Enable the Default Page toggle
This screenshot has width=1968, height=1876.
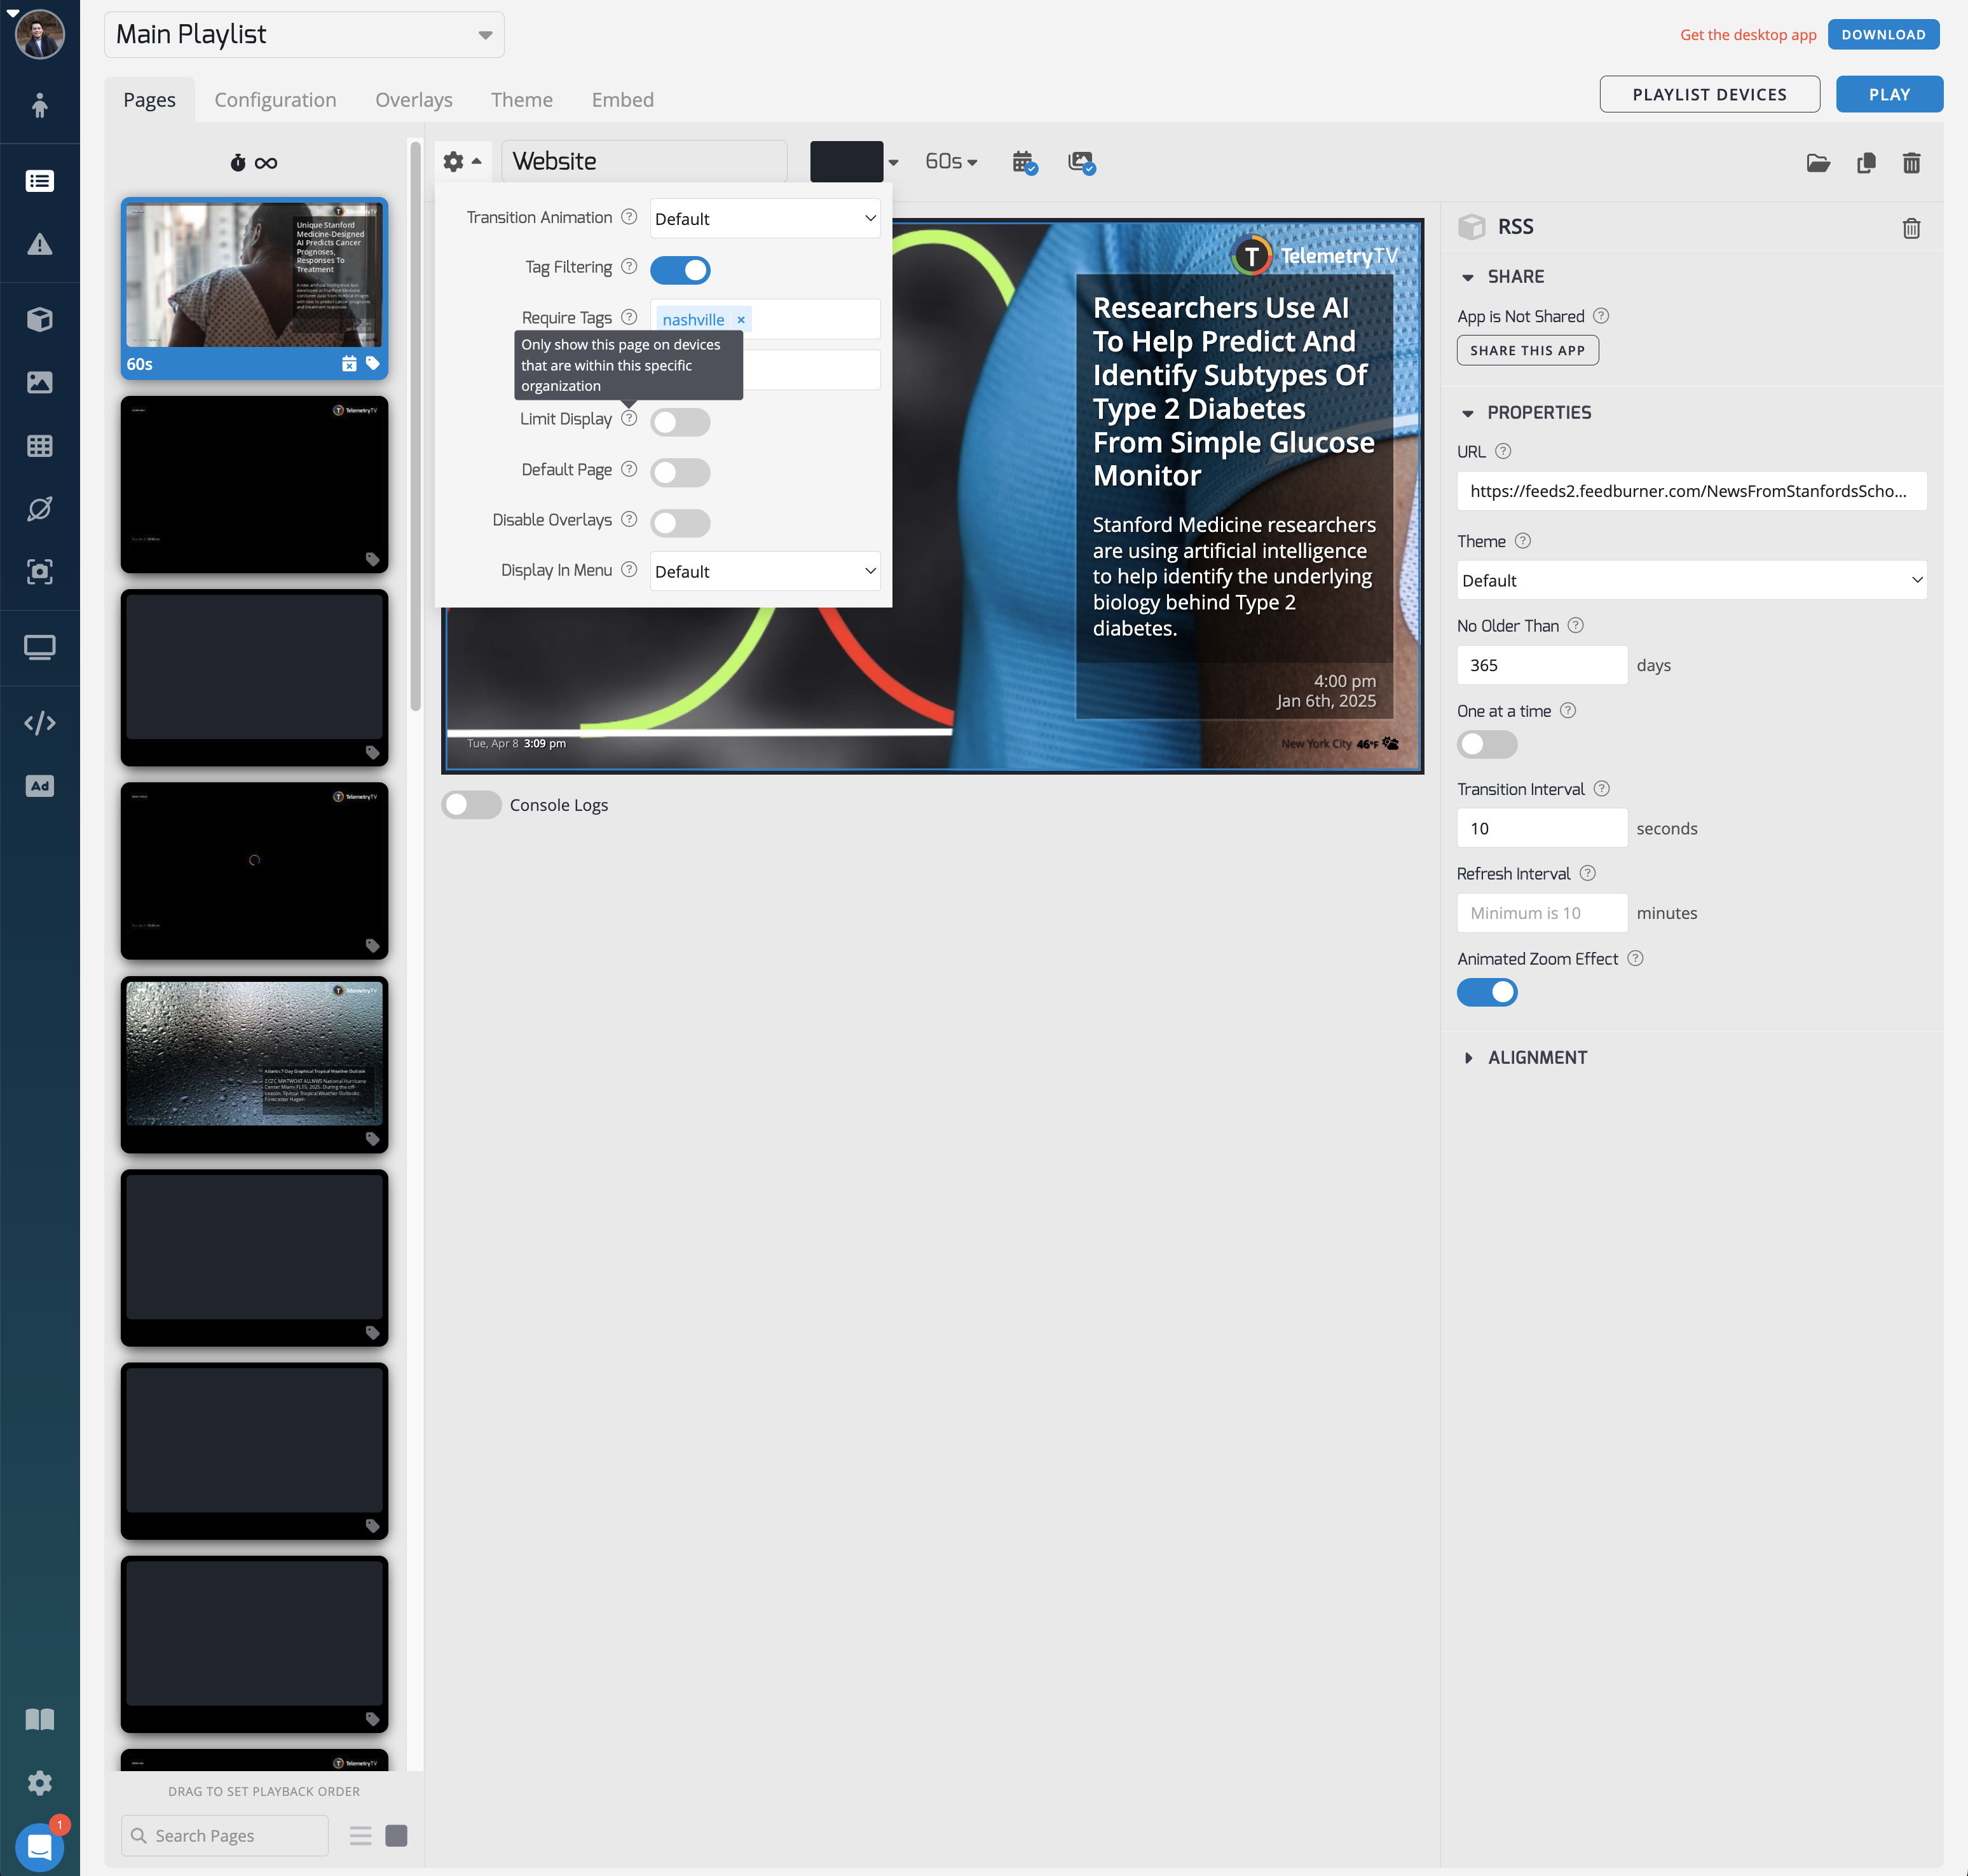[x=680, y=472]
